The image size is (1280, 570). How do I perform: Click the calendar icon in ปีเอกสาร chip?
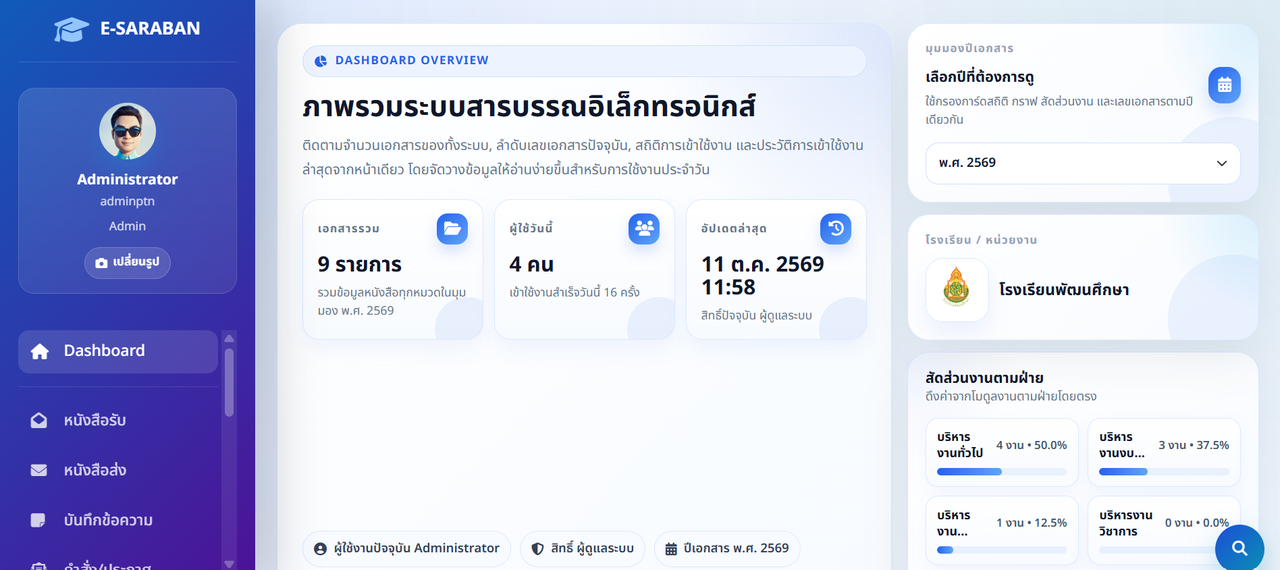click(x=672, y=549)
